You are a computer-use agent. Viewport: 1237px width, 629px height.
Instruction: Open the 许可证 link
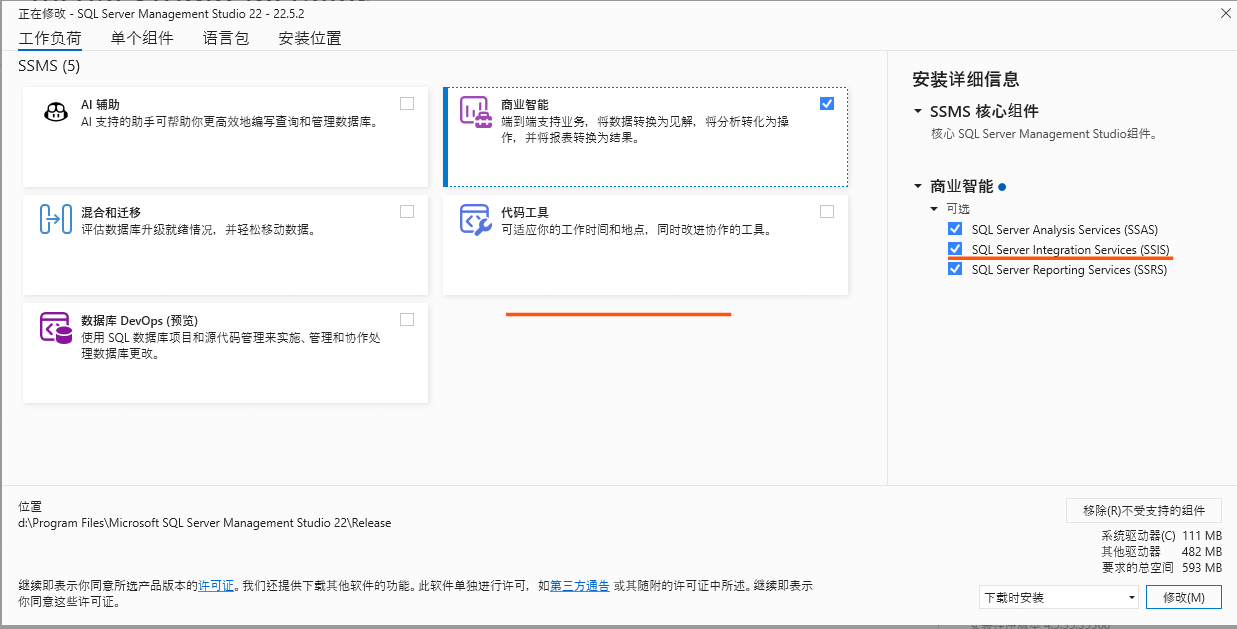tap(216, 585)
